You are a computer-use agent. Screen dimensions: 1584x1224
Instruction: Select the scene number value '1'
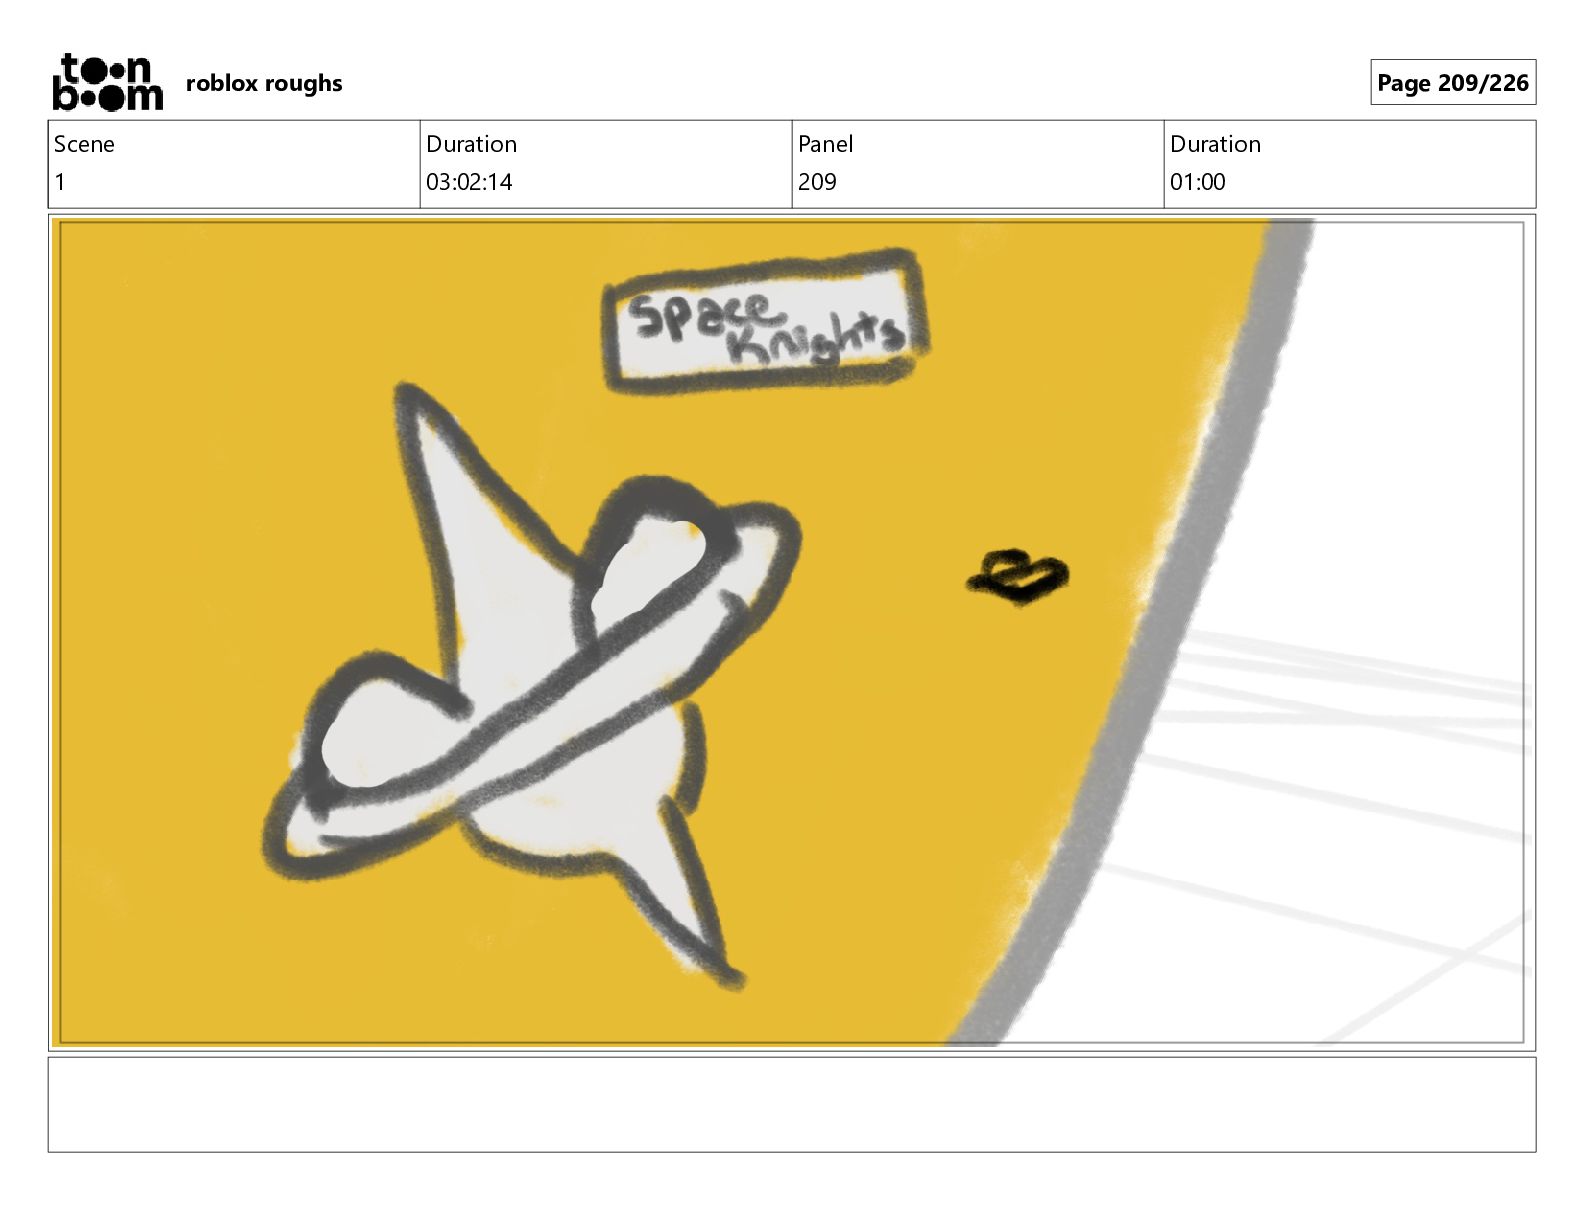click(x=60, y=182)
